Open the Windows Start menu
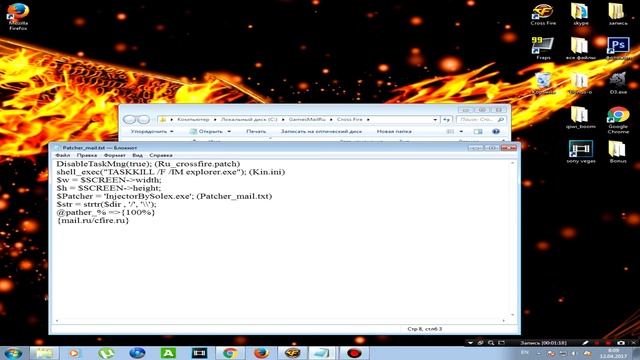The image size is (640, 360). (x=13, y=353)
